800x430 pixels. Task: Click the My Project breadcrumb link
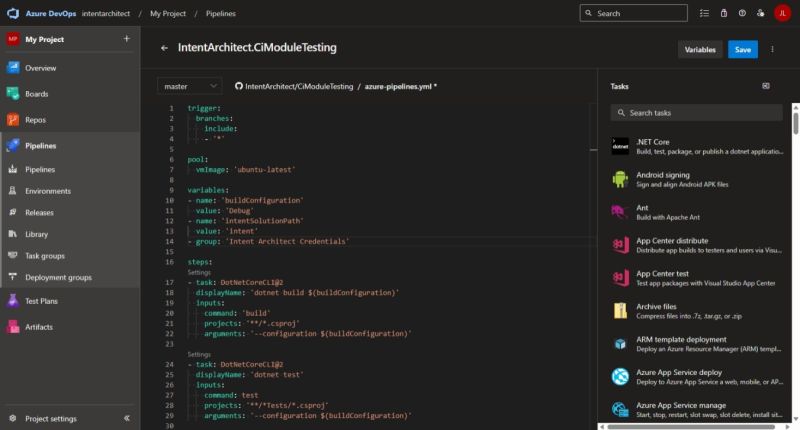coord(168,13)
